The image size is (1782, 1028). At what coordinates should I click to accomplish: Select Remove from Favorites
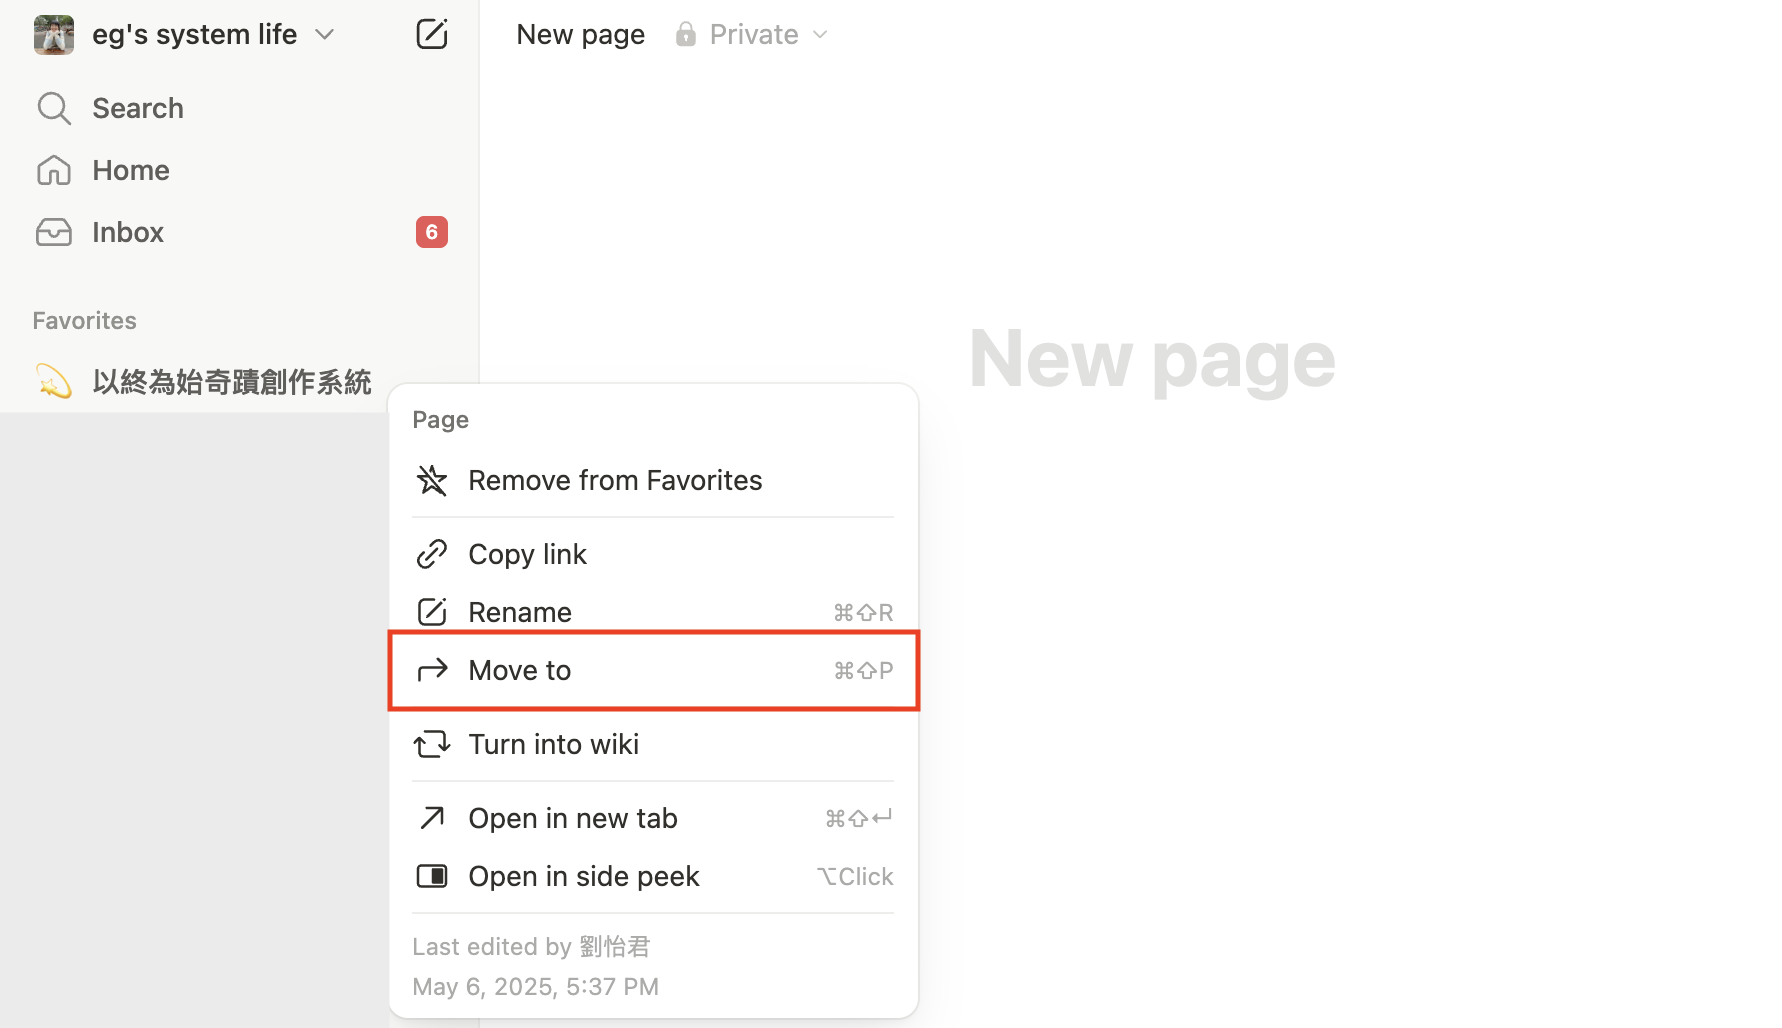(615, 480)
